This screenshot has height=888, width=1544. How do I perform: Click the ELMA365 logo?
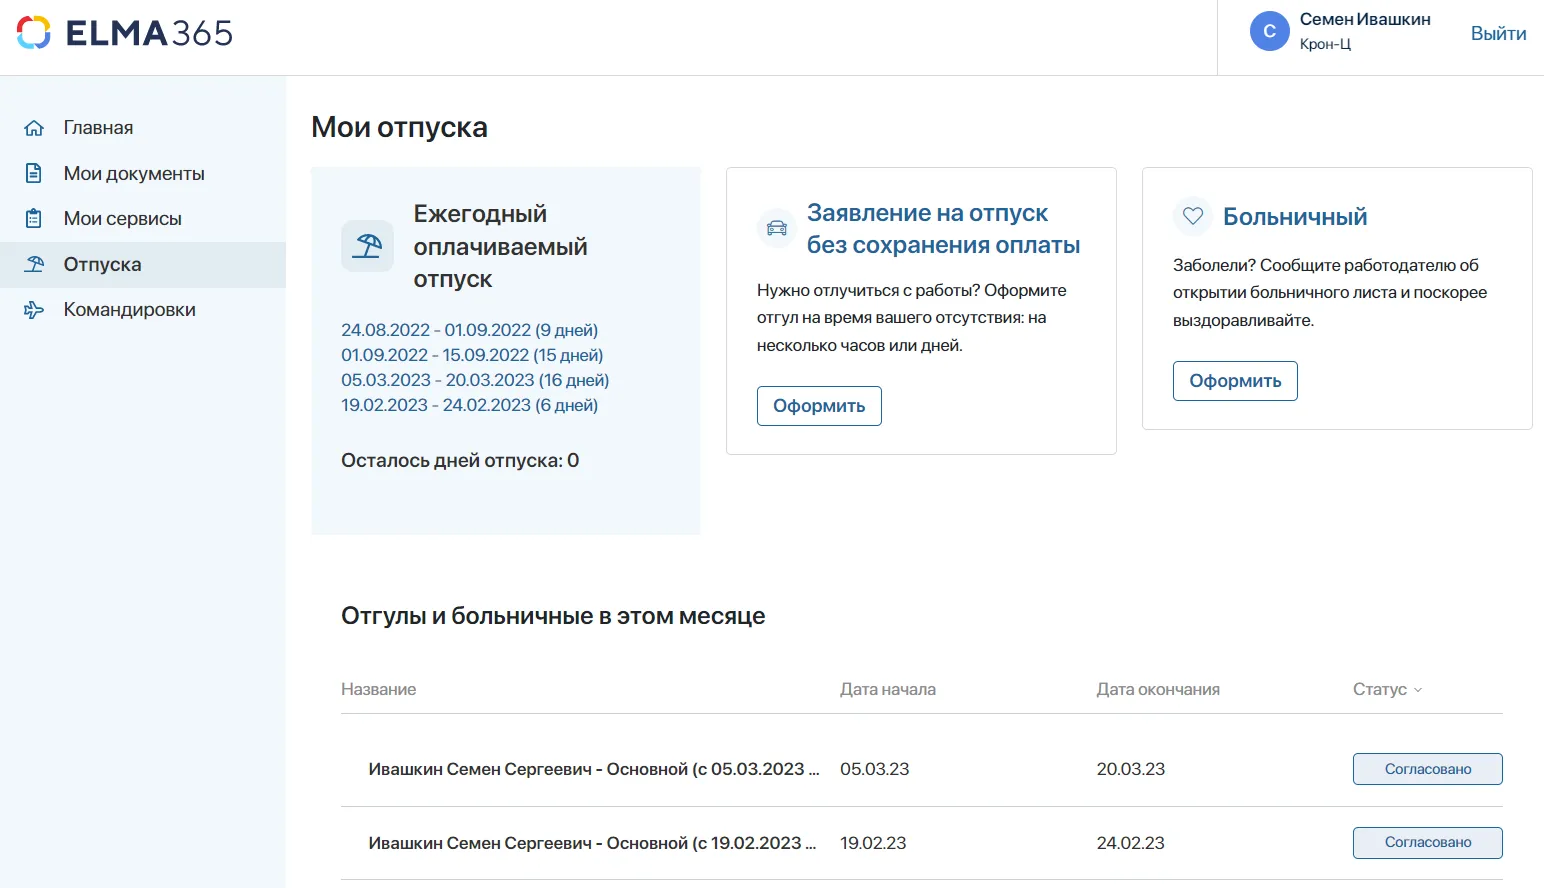coord(123,32)
